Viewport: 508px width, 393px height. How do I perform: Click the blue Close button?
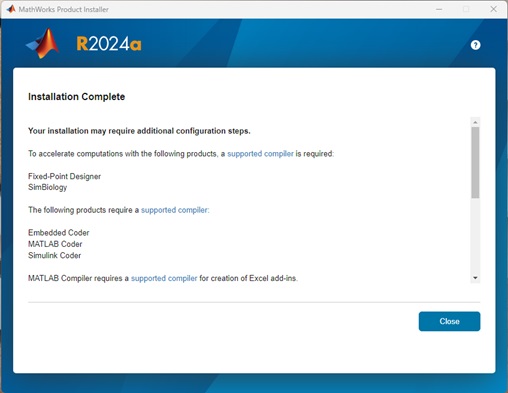[449, 321]
